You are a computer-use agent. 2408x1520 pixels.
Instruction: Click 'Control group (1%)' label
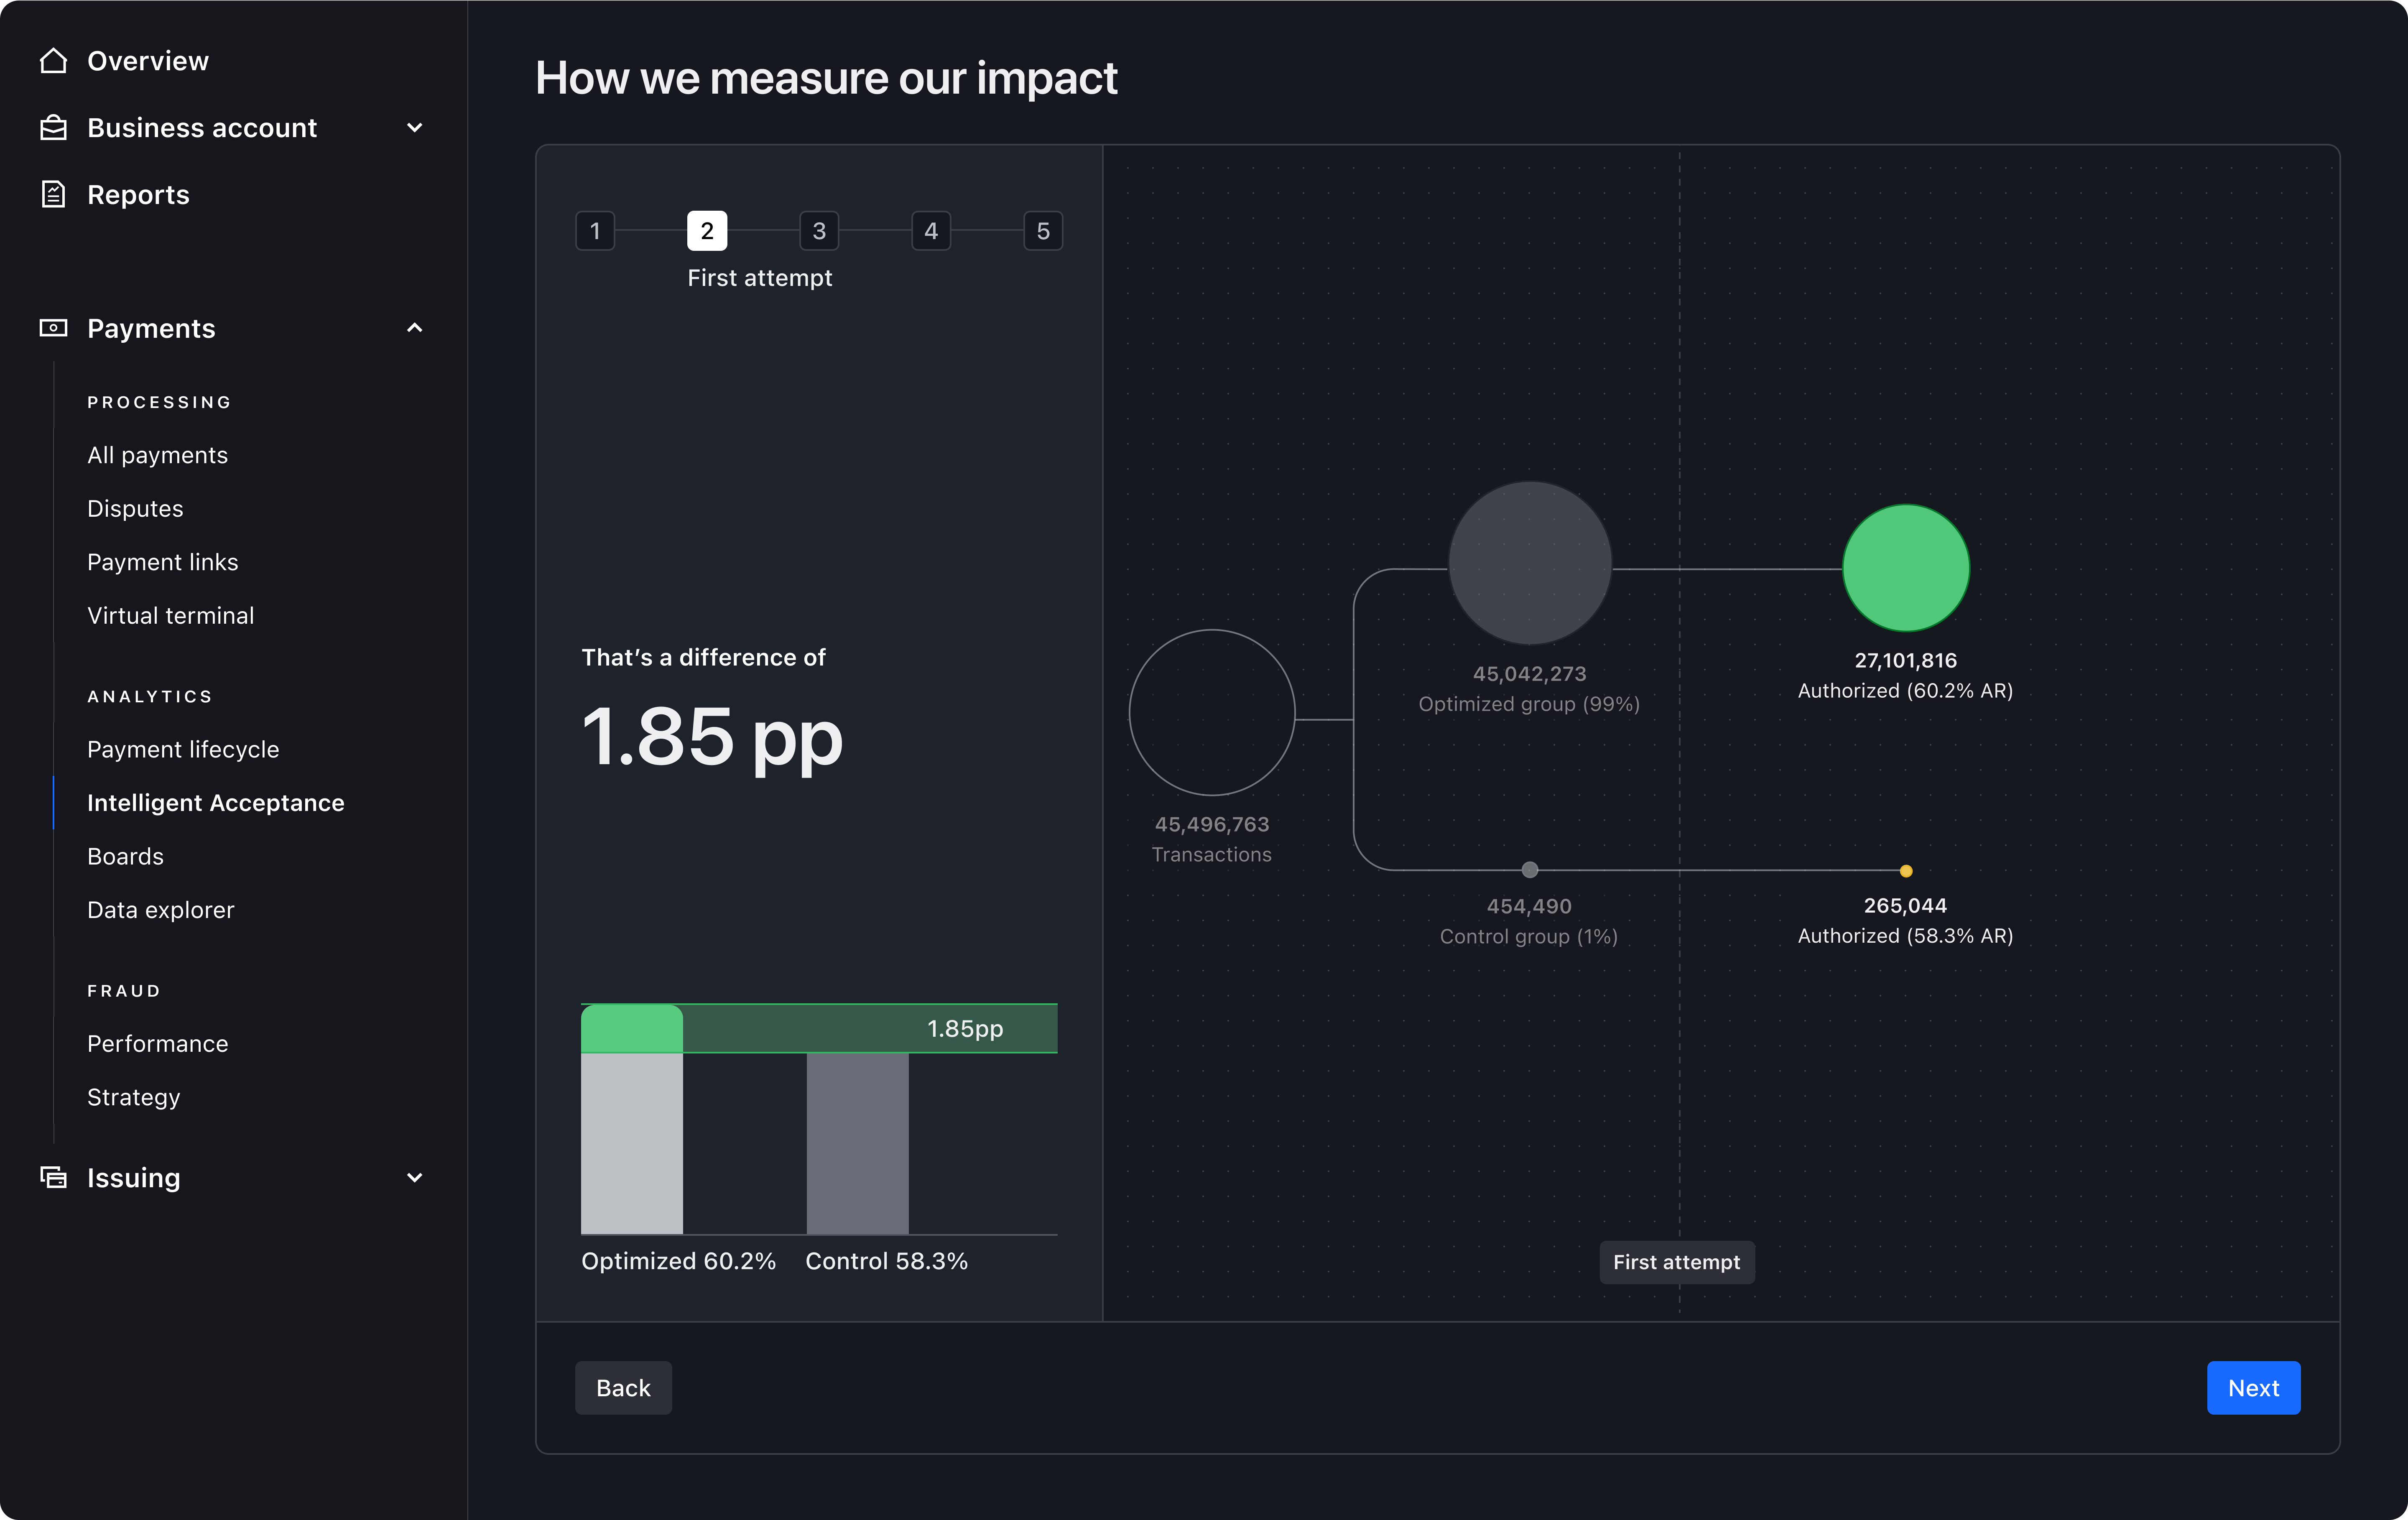pos(1529,936)
